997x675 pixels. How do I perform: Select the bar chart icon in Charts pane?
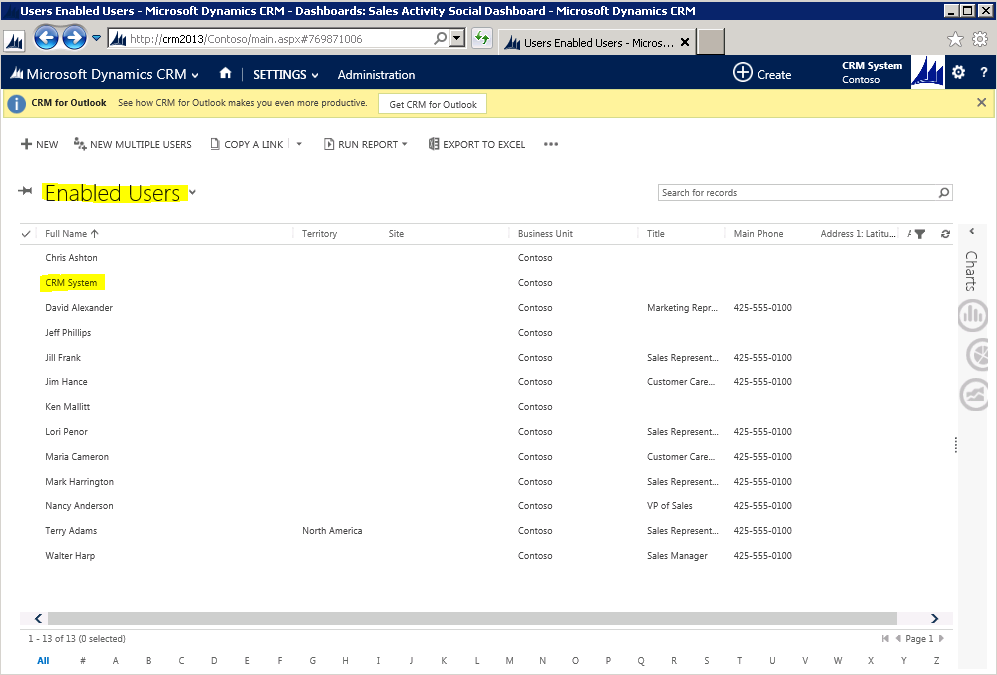click(973, 315)
